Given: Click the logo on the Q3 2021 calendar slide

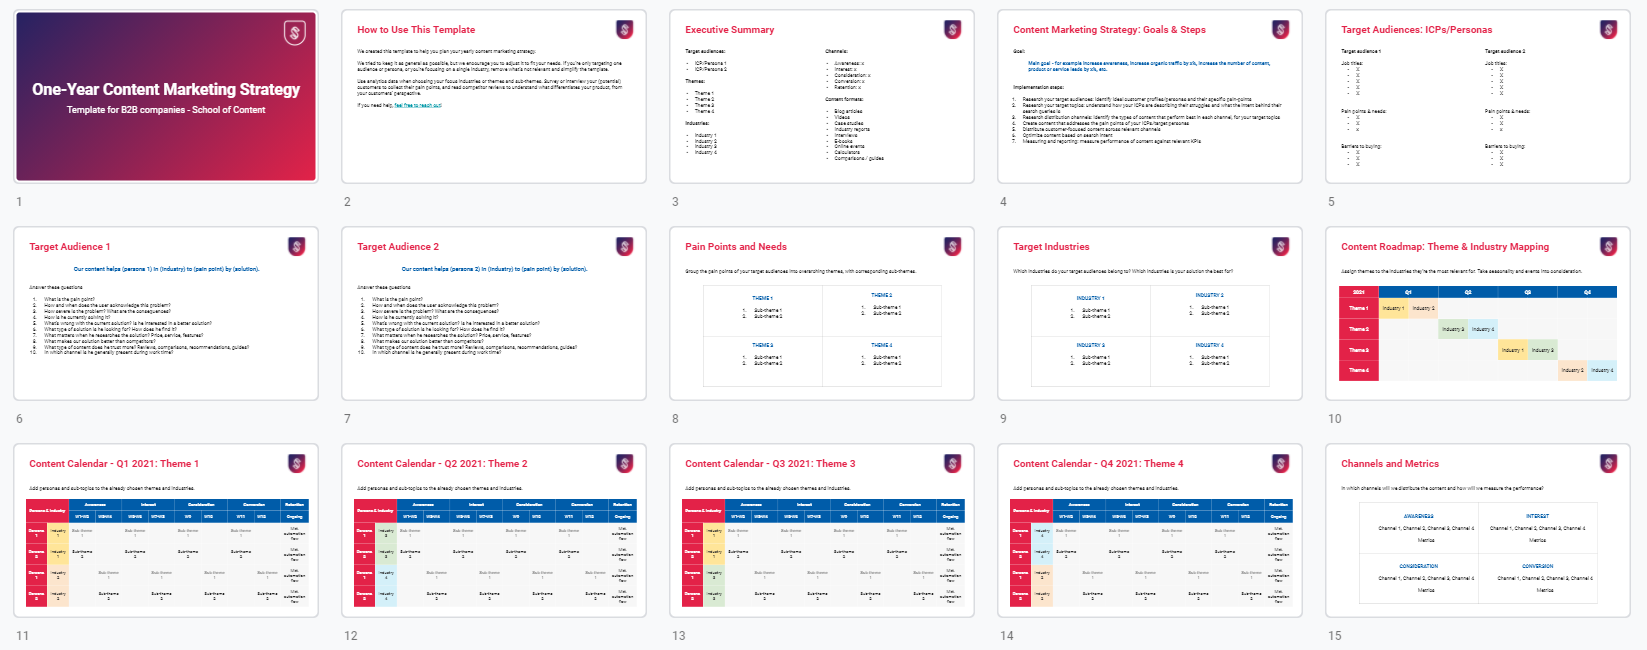Looking at the screenshot, I should pos(952,463).
